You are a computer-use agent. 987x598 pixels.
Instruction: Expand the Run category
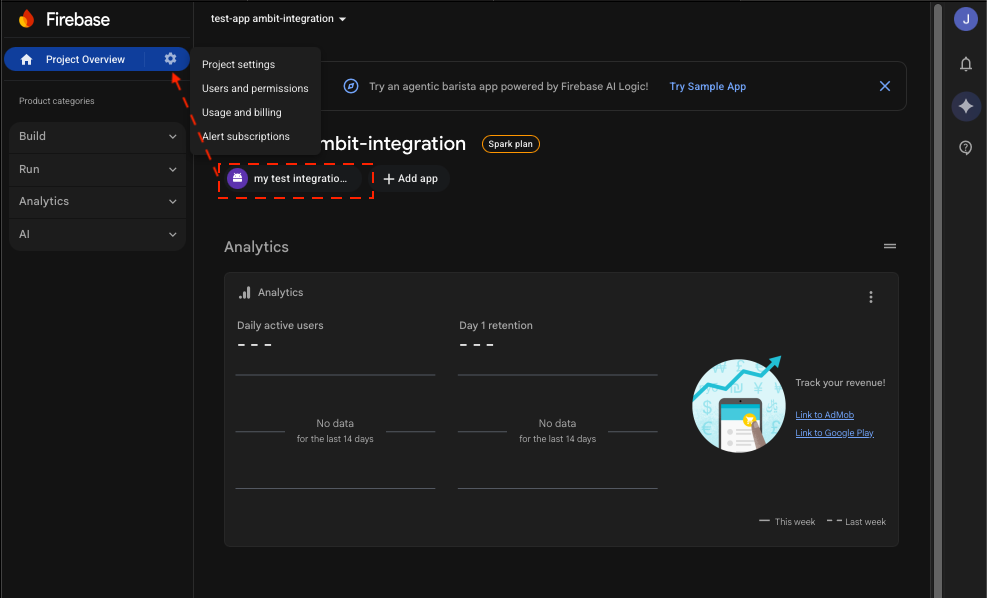[x=96, y=169]
